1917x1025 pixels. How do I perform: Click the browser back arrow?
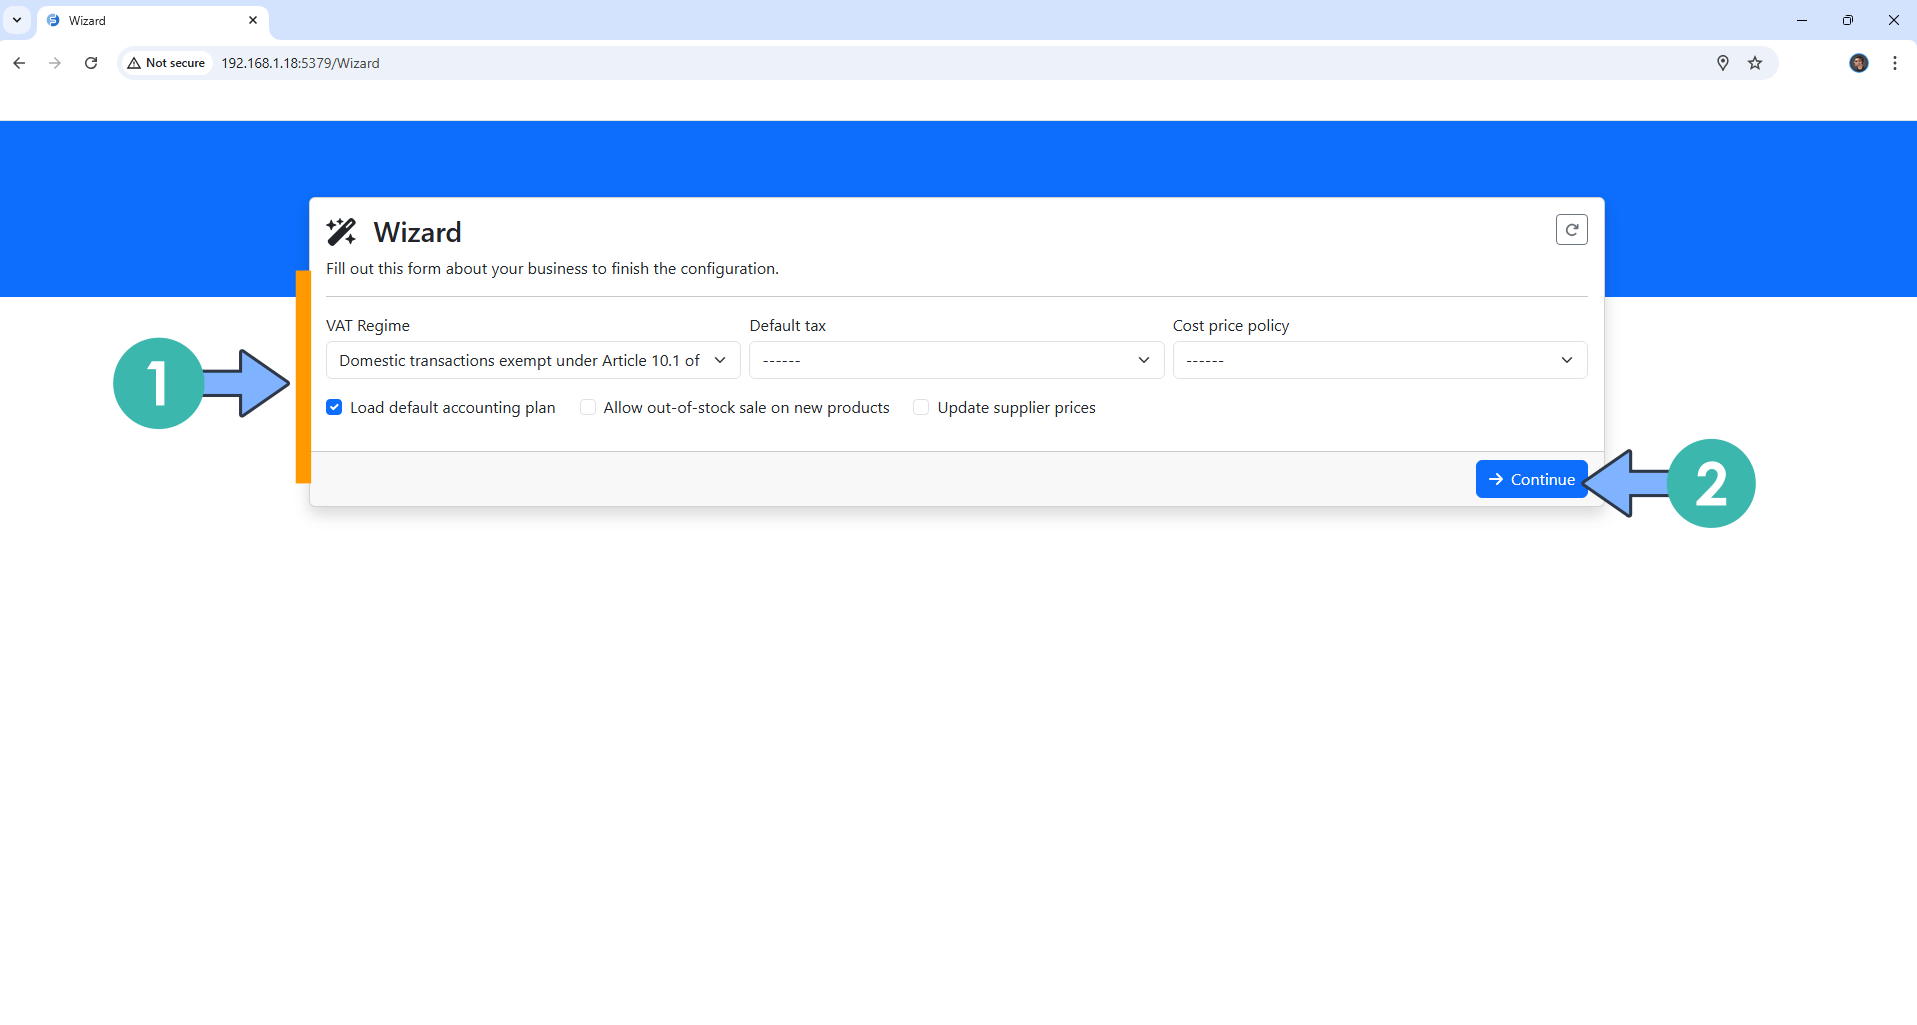pyautogui.click(x=19, y=62)
